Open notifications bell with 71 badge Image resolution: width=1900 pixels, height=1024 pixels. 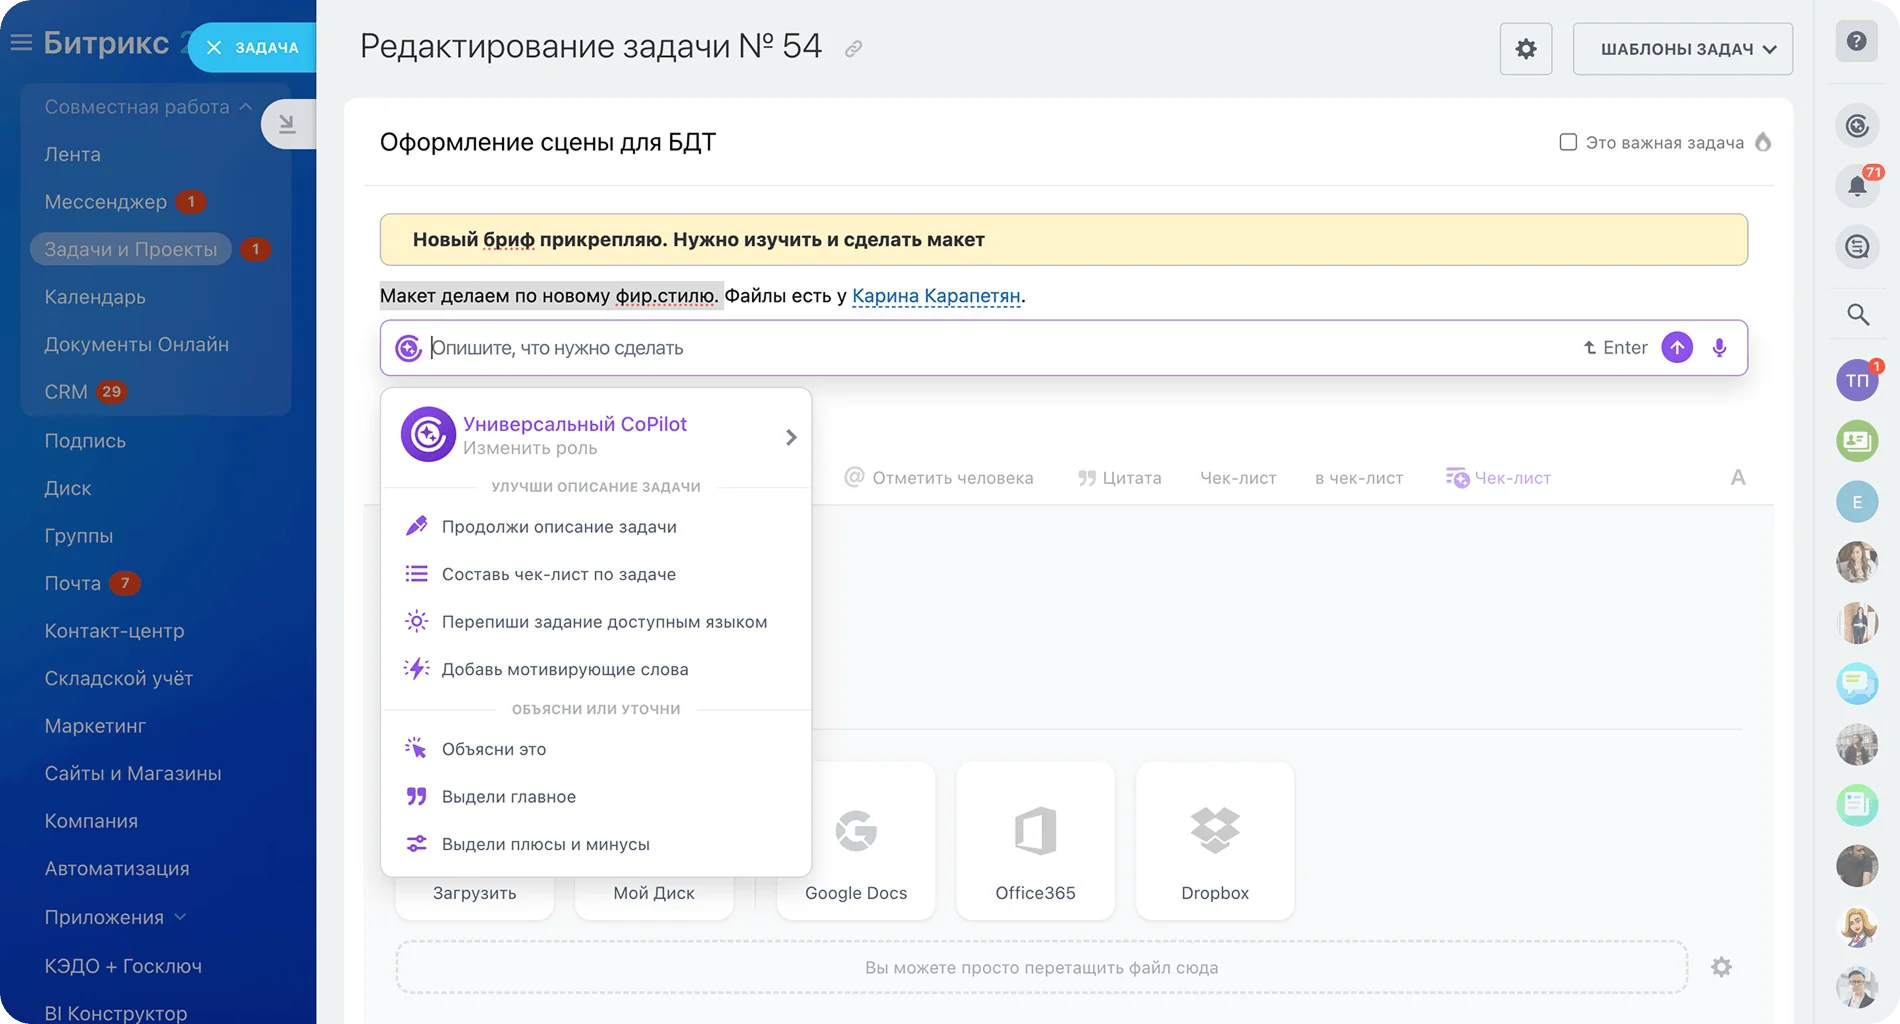1857,186
